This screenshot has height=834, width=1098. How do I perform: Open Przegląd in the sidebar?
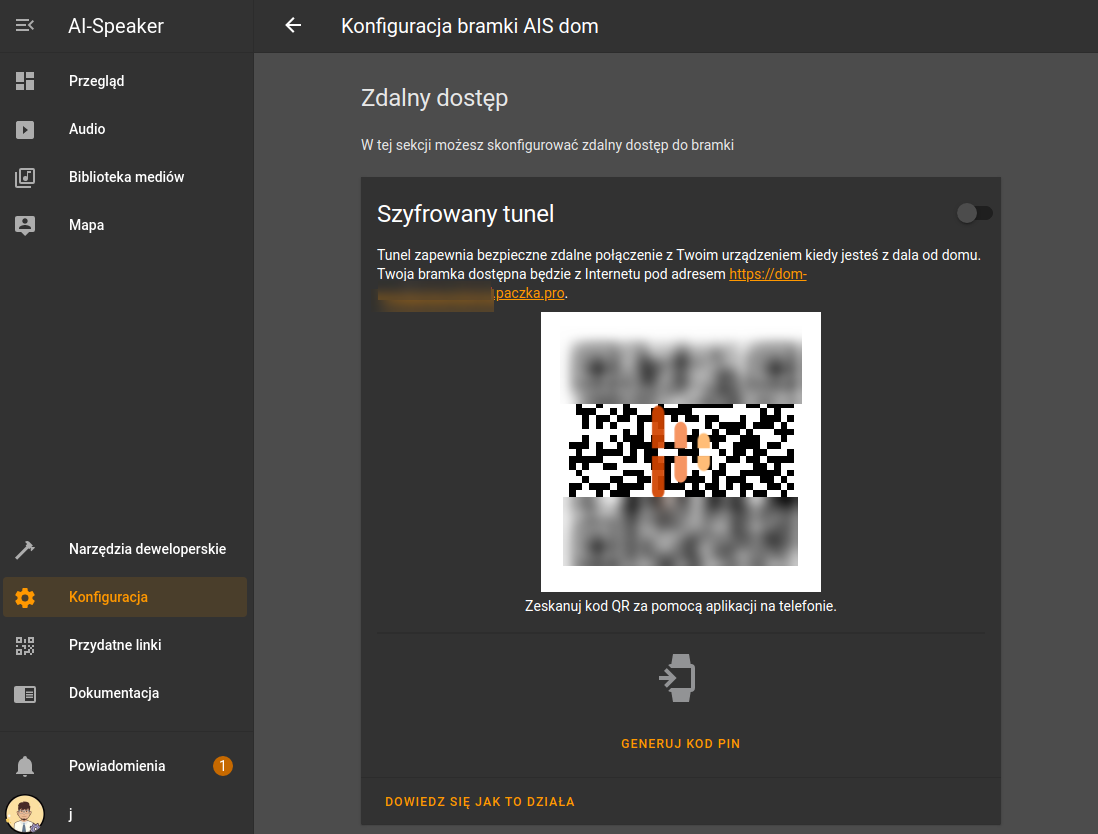(x=126, y=81)
